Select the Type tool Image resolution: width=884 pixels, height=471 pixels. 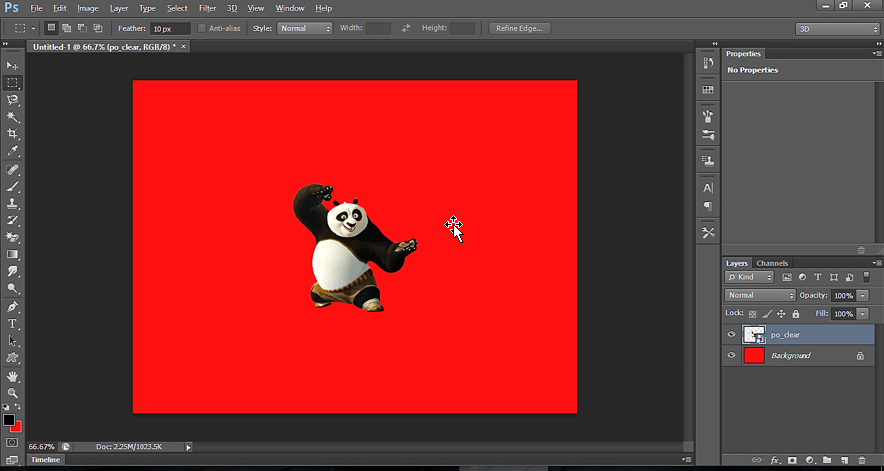click(12, 324)
